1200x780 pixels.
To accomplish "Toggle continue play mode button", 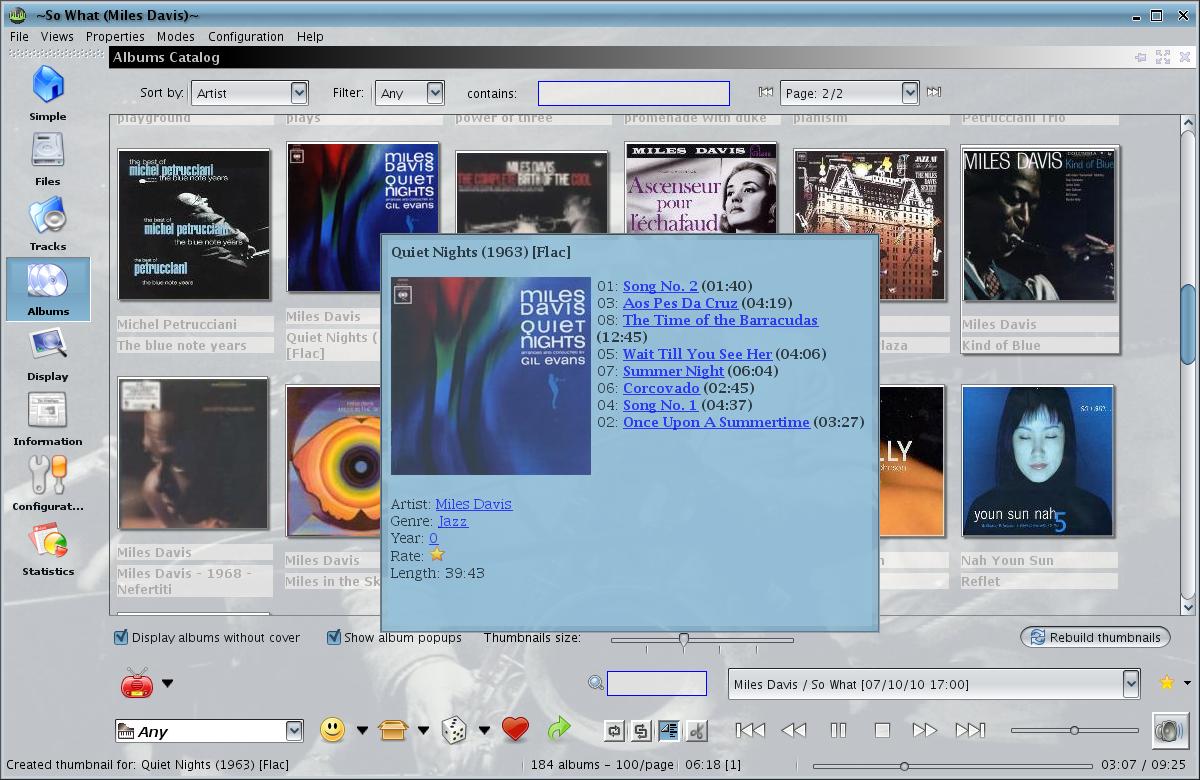I will [669, 731].
